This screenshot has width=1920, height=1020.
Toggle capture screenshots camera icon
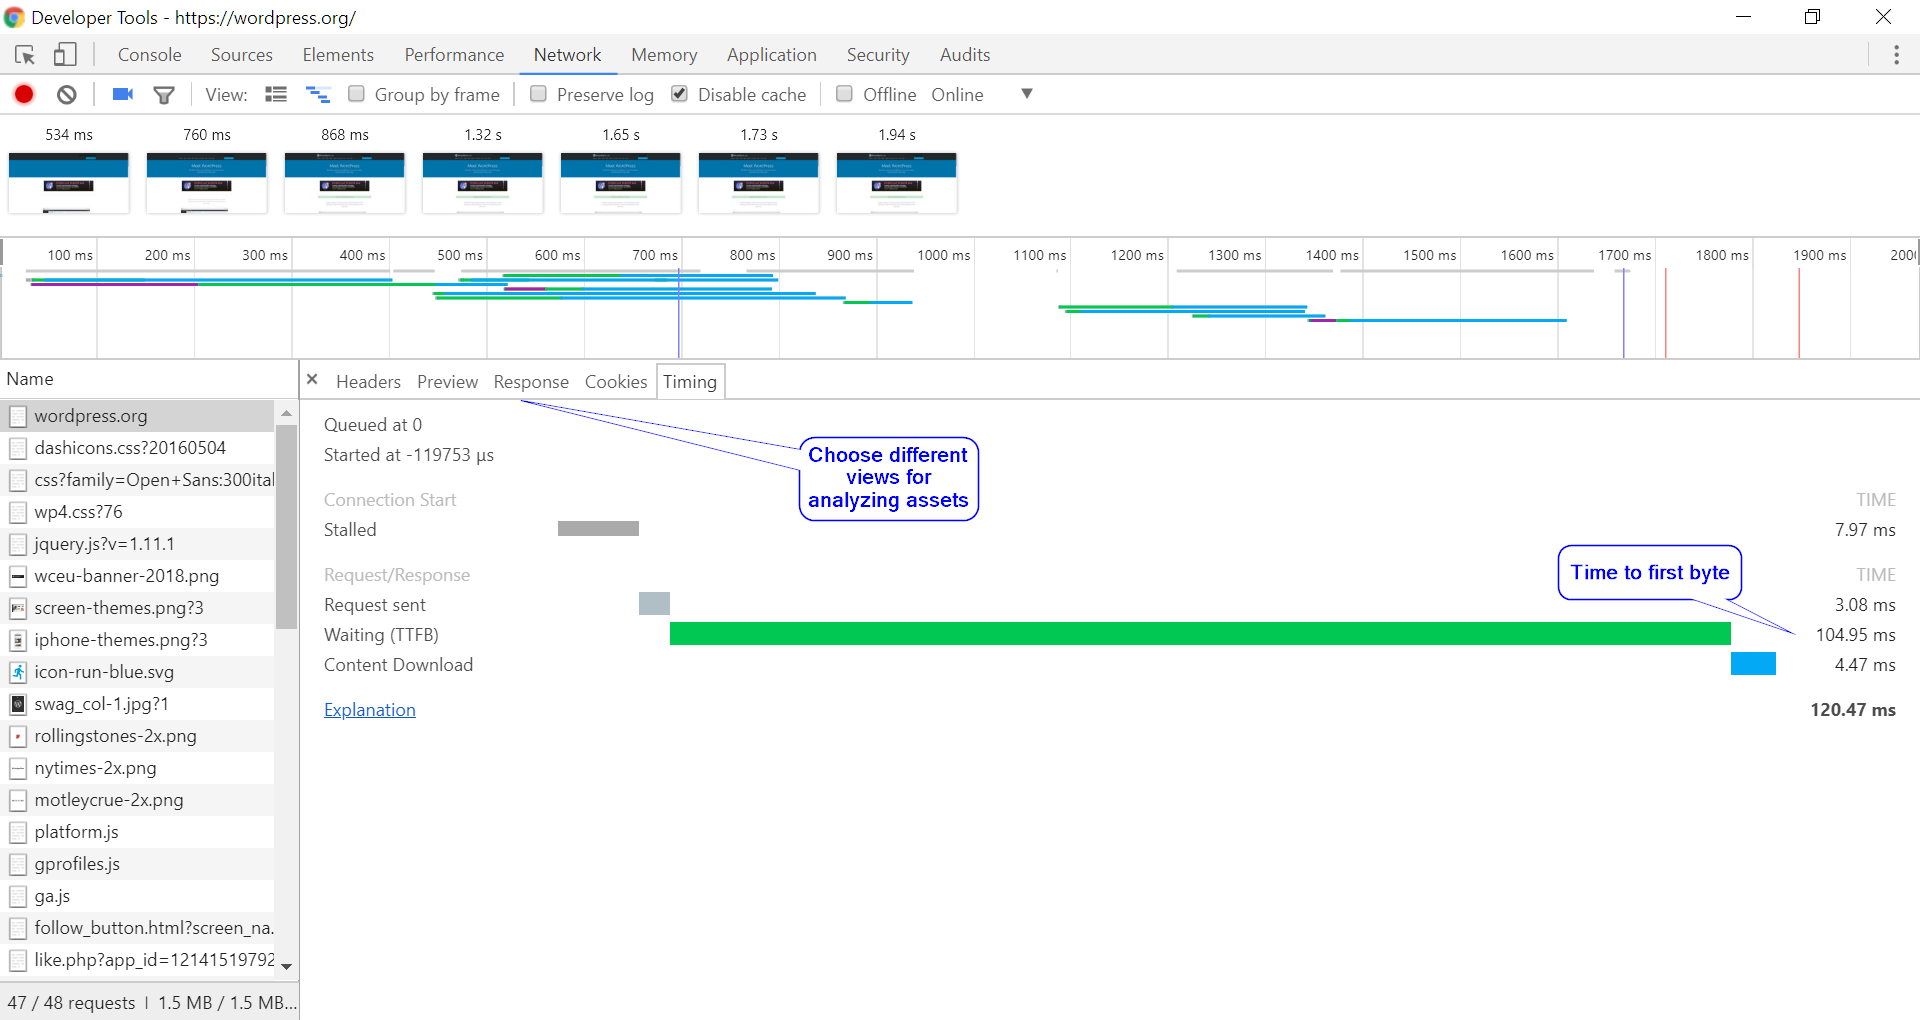[x=123, y=94]
